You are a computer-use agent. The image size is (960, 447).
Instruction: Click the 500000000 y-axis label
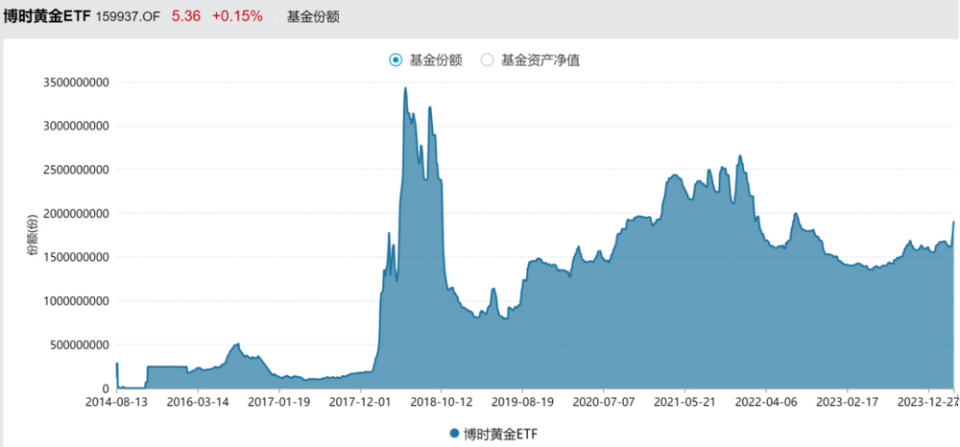[x=80, y=345]
